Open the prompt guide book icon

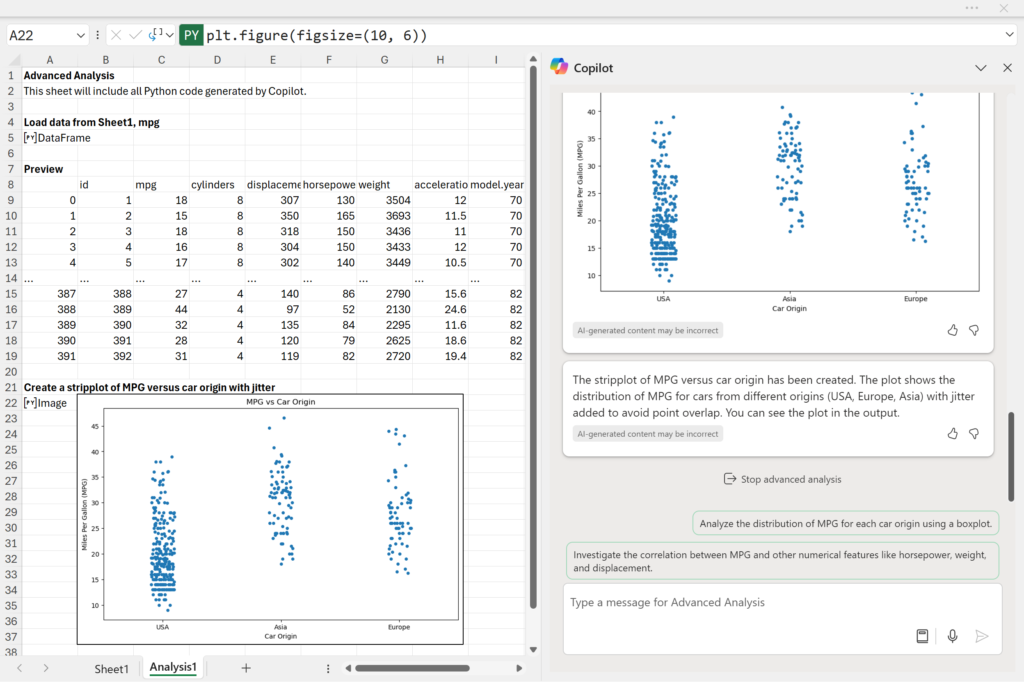[922, 636]
